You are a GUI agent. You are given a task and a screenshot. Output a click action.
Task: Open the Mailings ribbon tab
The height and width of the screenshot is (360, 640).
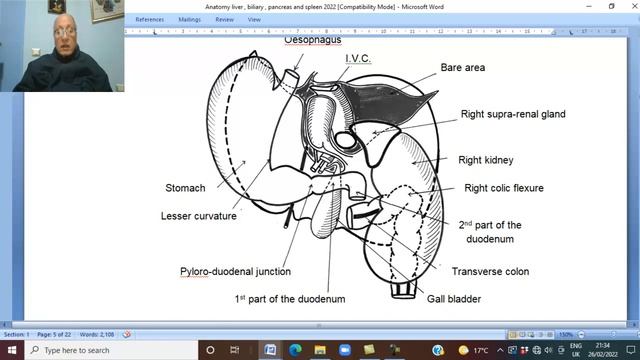(x=189, y=20)
